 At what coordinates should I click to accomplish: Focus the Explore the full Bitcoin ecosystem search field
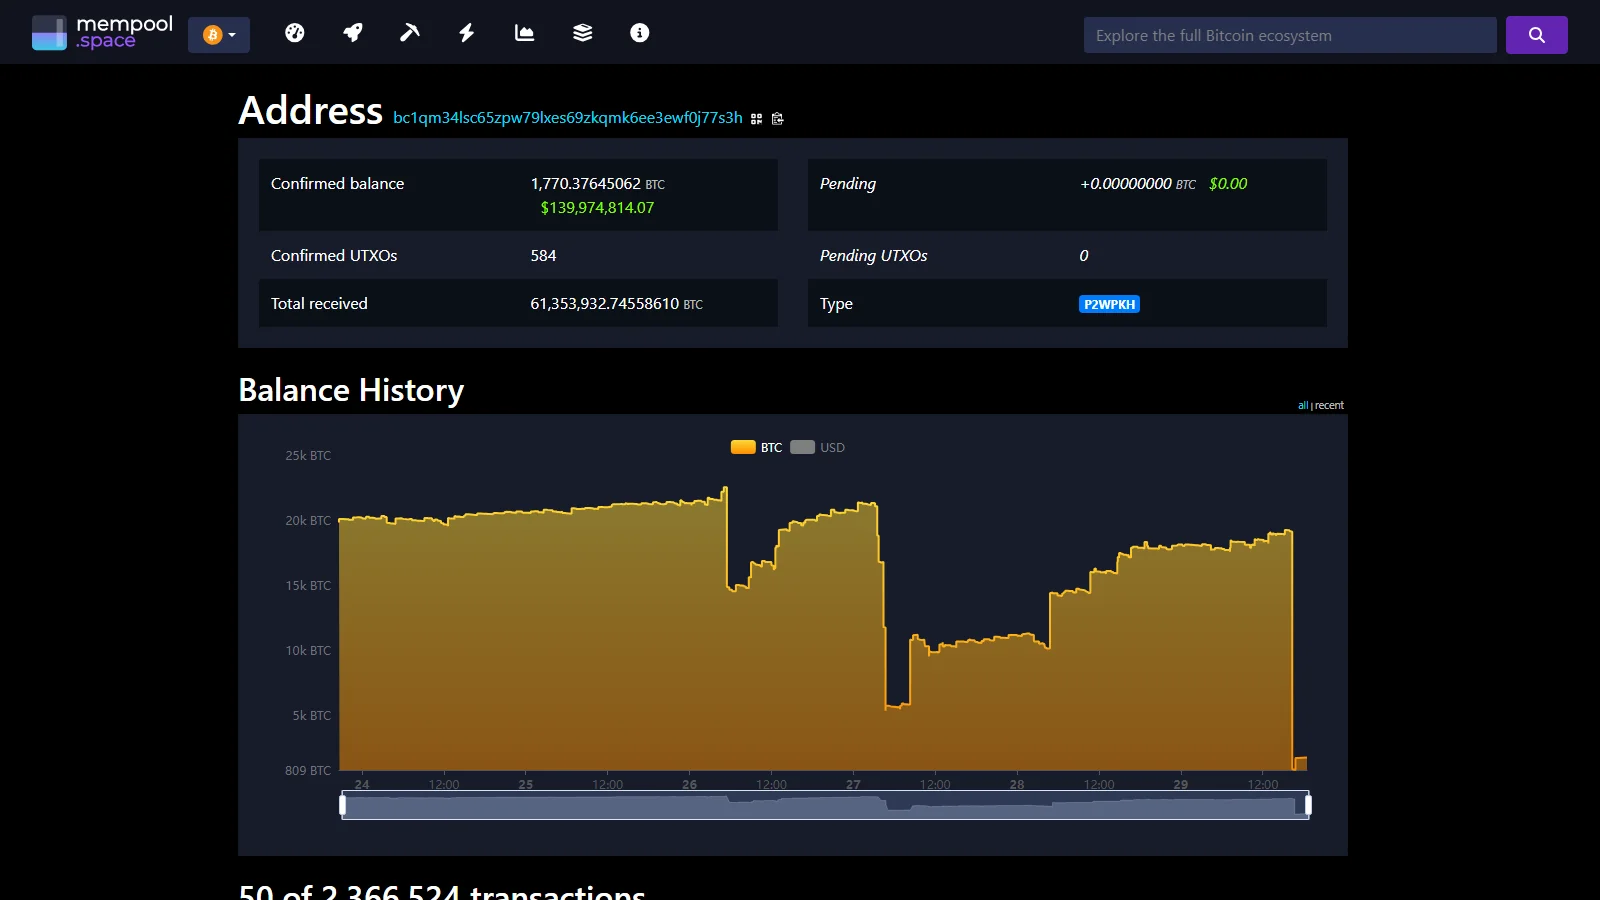[1290, 35]
